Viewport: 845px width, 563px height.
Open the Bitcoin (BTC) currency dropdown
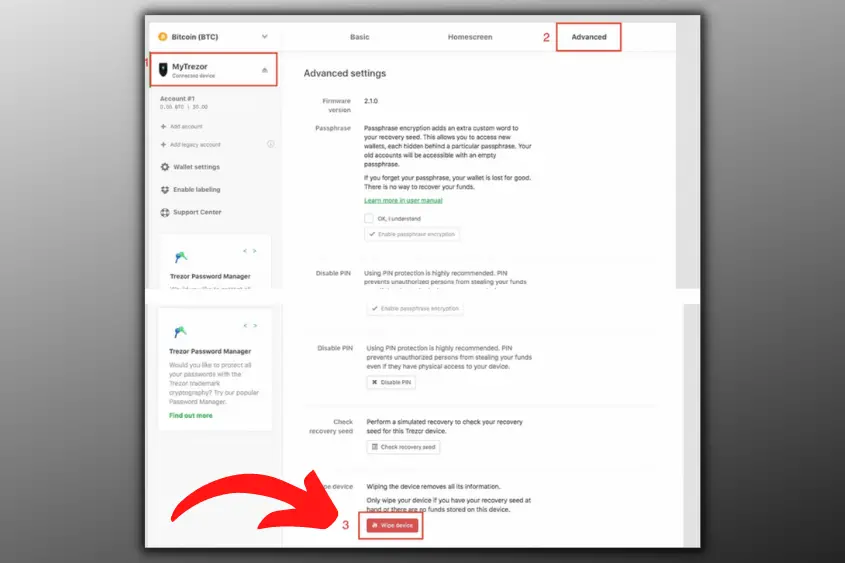[213, 37]
